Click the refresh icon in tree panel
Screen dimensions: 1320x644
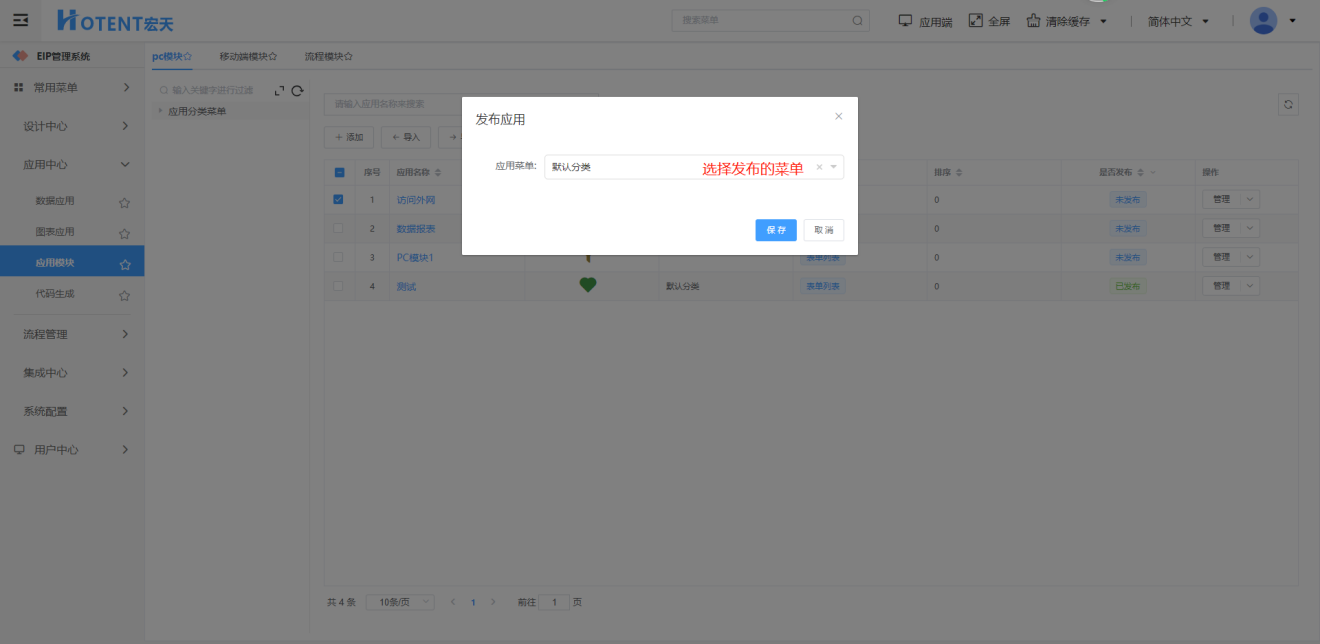click(297, 91)
